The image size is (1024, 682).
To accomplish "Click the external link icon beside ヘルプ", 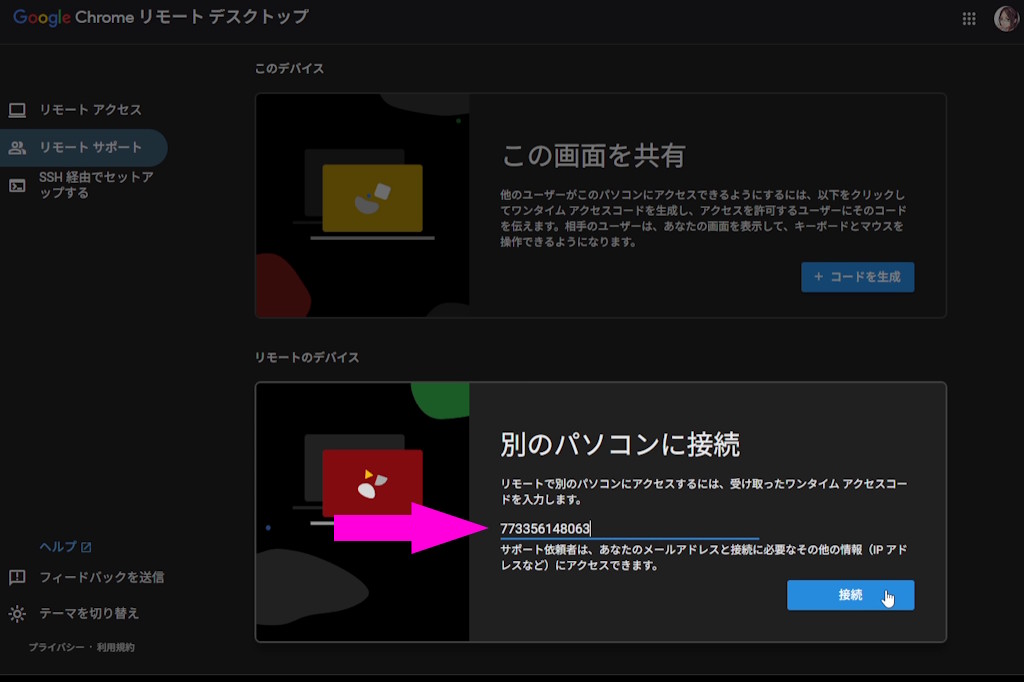I will tap(86, 547).
